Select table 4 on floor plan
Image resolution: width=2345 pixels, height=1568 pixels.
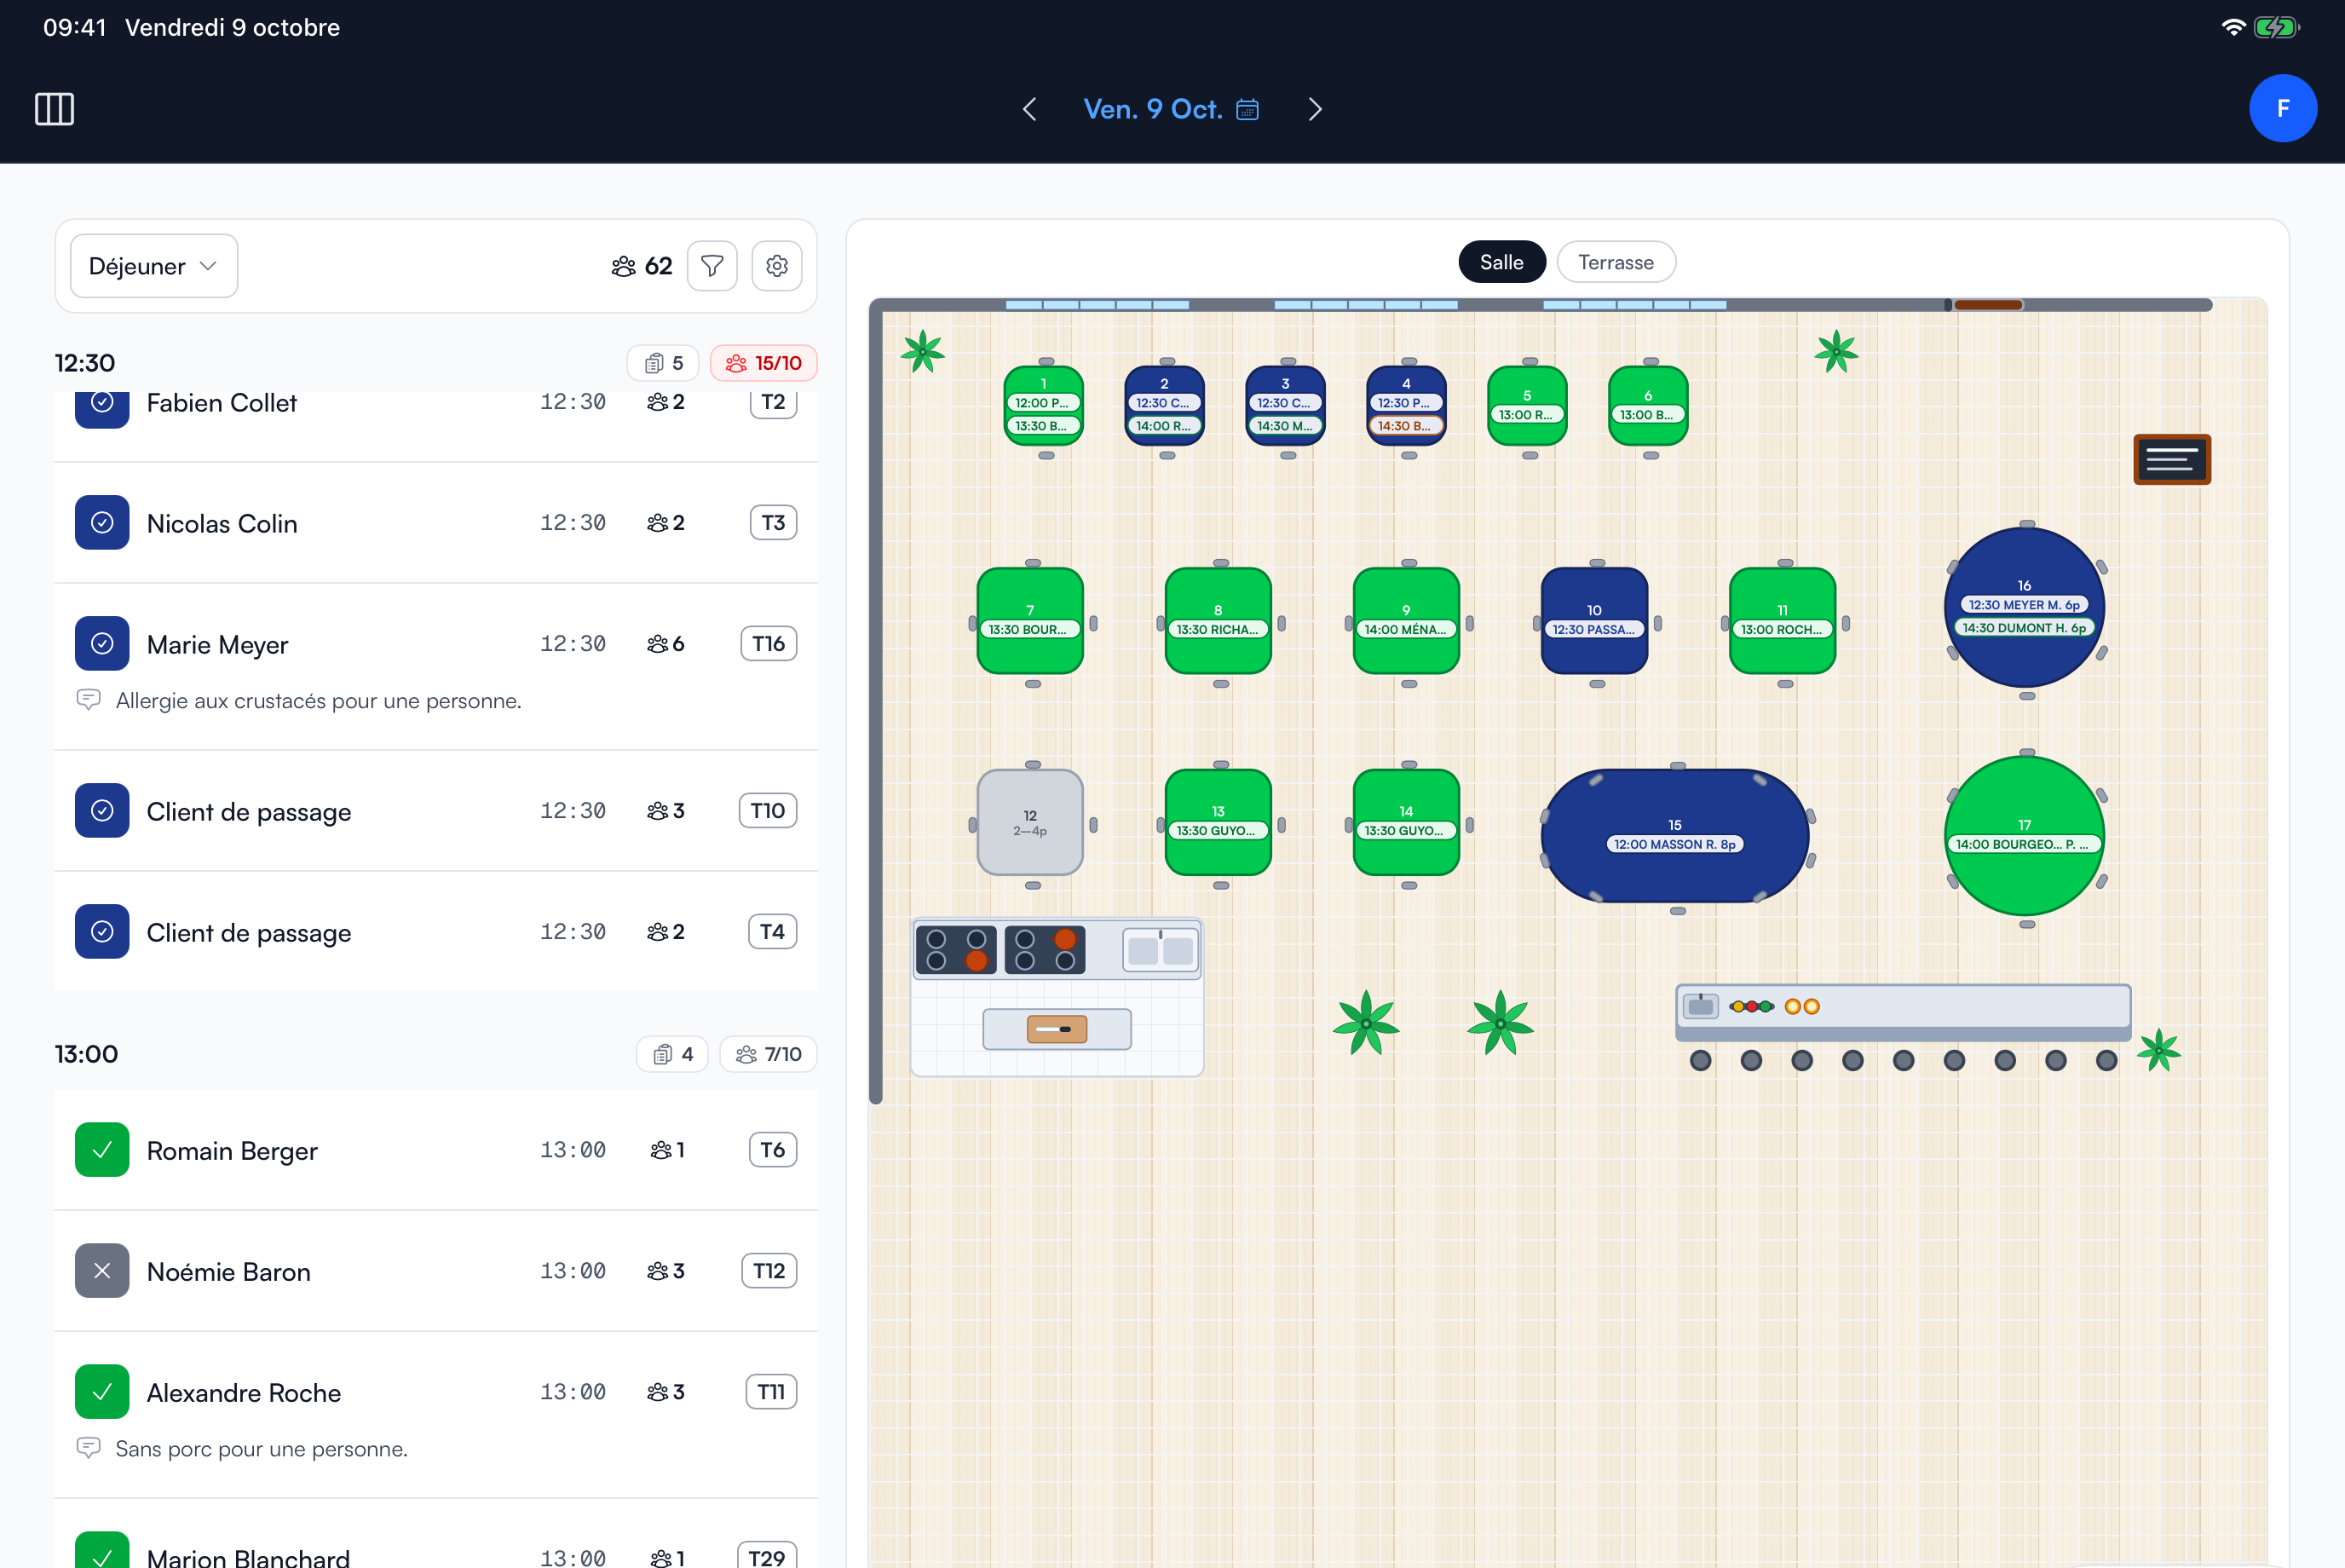coord(1406,406)
